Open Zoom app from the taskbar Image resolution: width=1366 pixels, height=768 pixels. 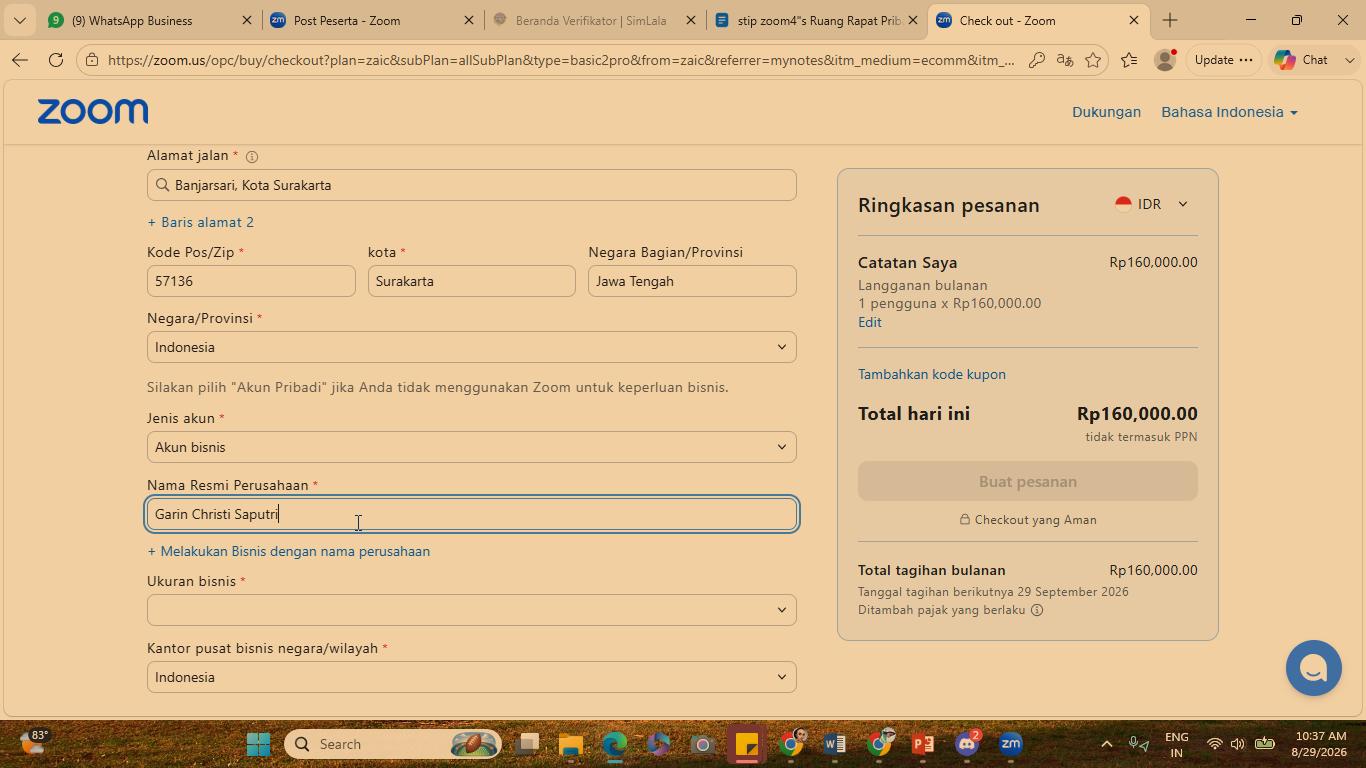click(x=1011, y=744)
